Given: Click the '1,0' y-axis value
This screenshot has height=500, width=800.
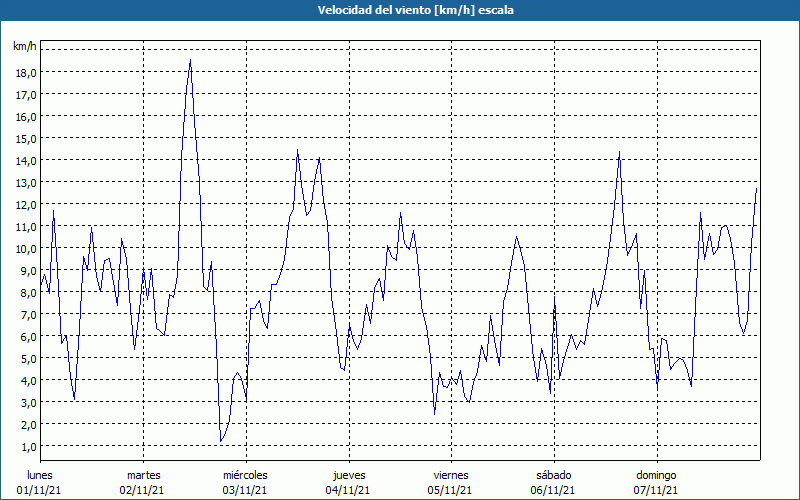Looking at the screenshot, I should click(29, 447).
